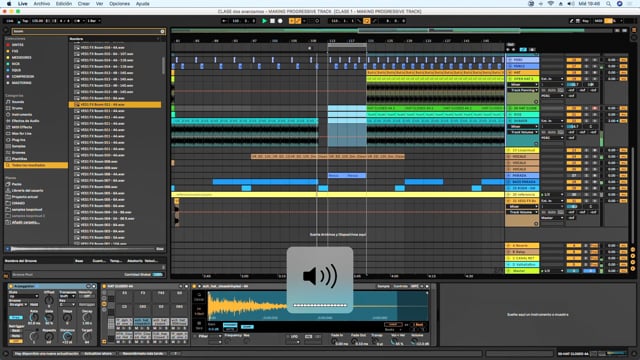Open Master output chooser on VEEC FX track
This screenshot has width=640, height=360.
552,218
